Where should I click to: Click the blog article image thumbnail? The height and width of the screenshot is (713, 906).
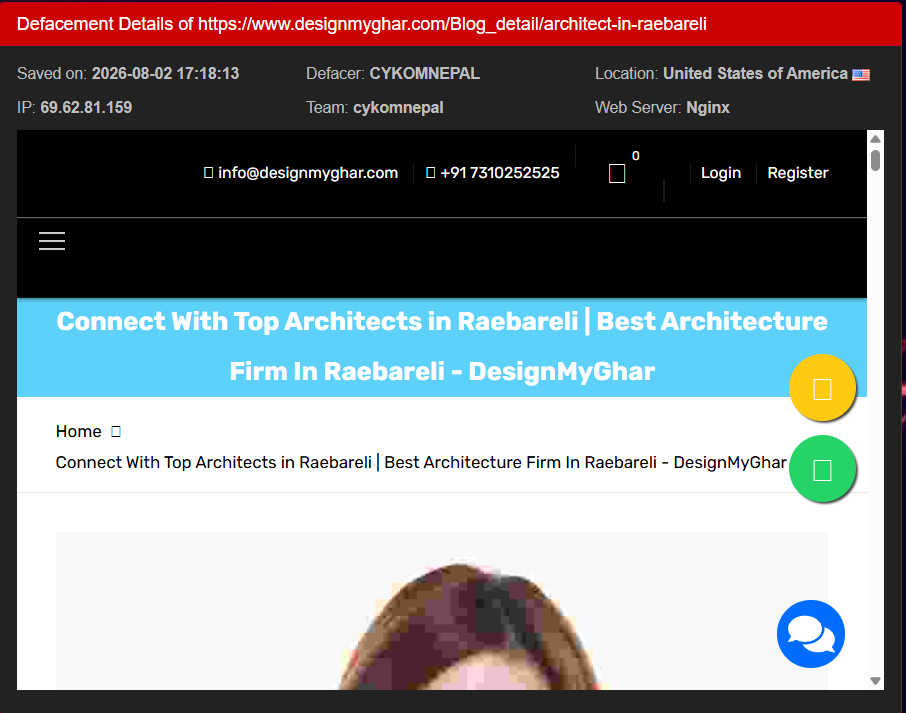(x=442, y=611)
